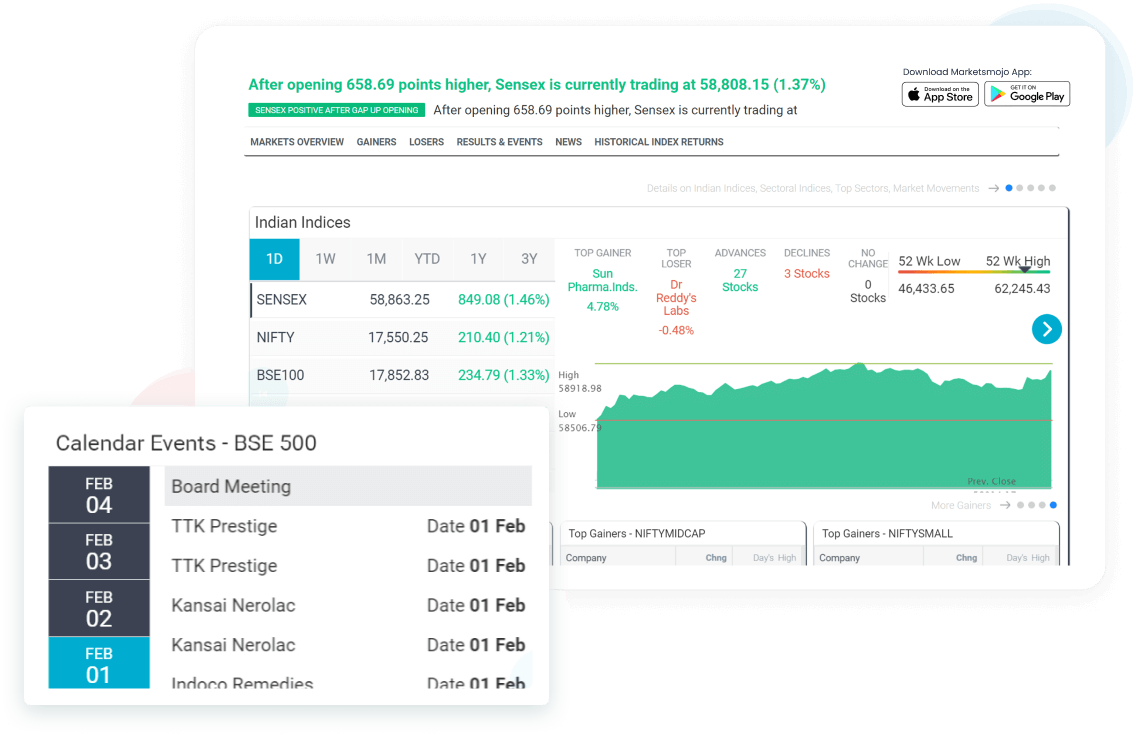The height and width of the screenshot is (735, 1136).
Task: Click Dr Reddy's Labs top loser
Action: (x=676, y=298)
